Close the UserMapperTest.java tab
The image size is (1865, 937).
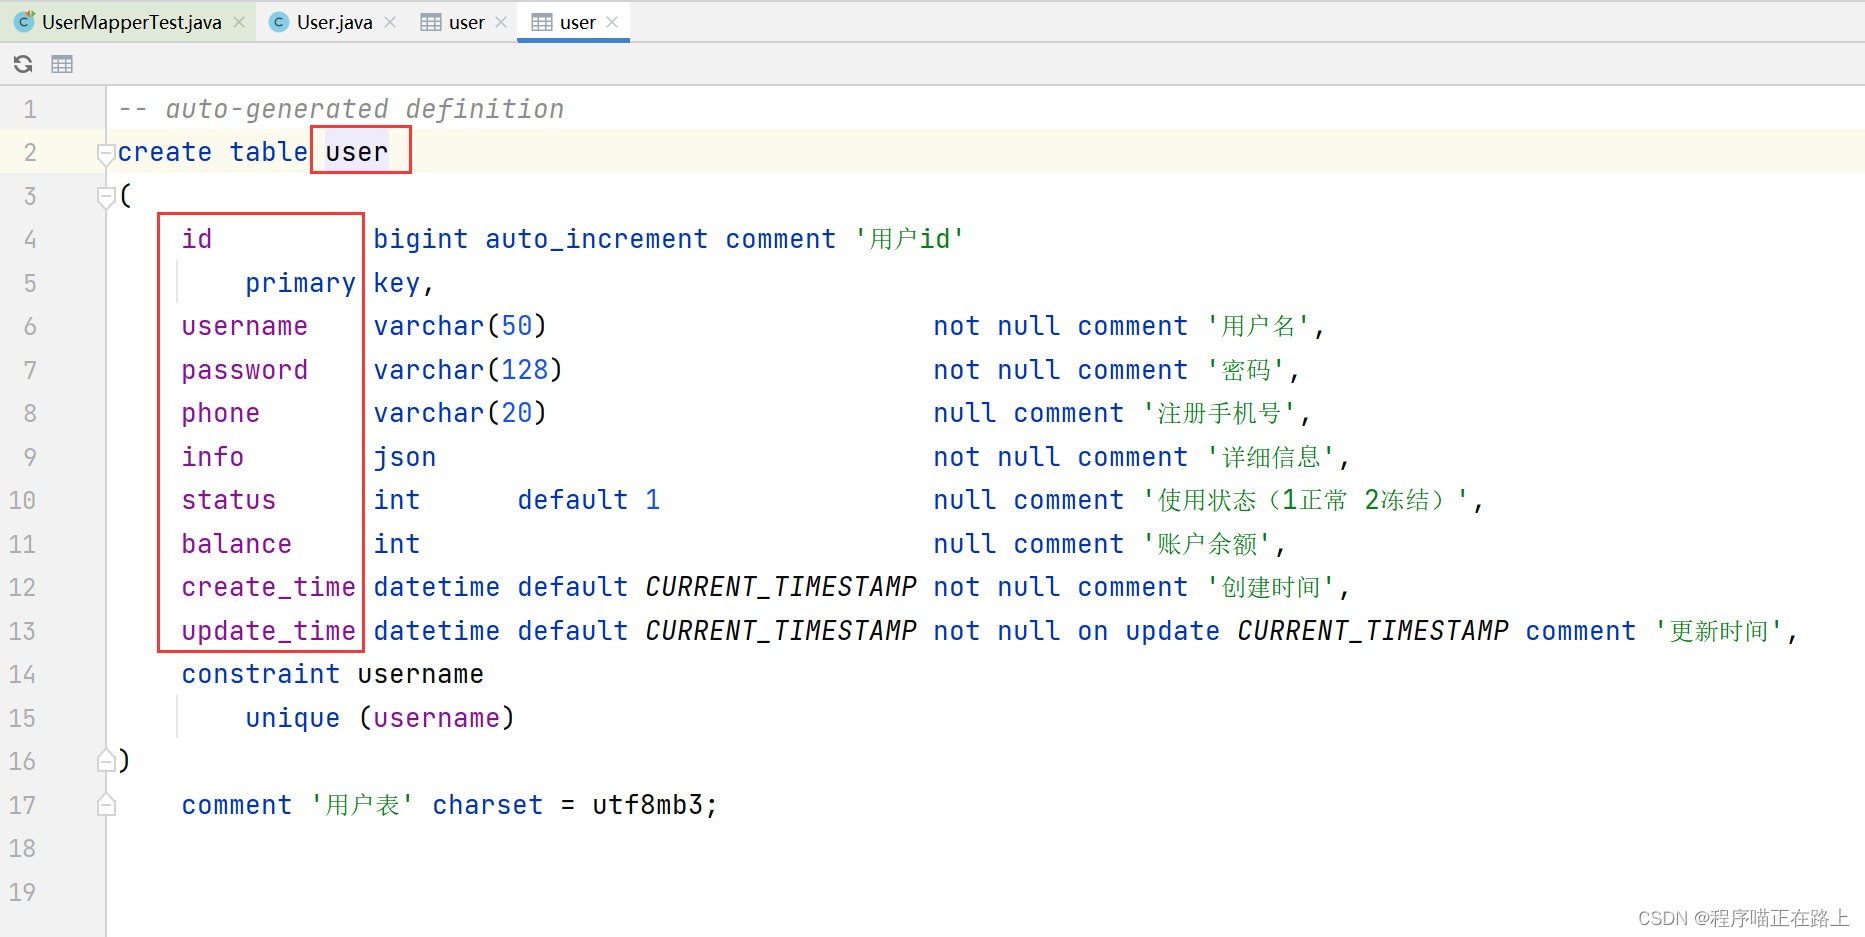(x=239, y=22)
